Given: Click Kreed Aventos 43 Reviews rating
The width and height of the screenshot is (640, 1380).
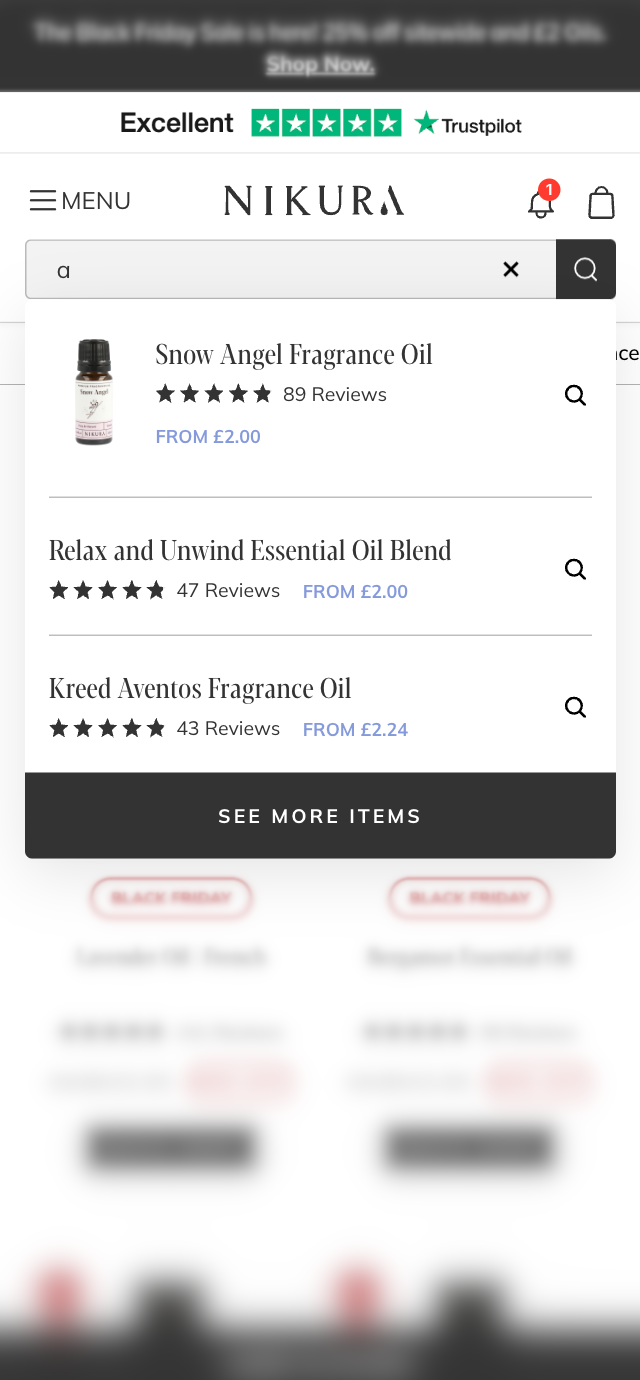Looking at the screenshot, I should (164, 729).
